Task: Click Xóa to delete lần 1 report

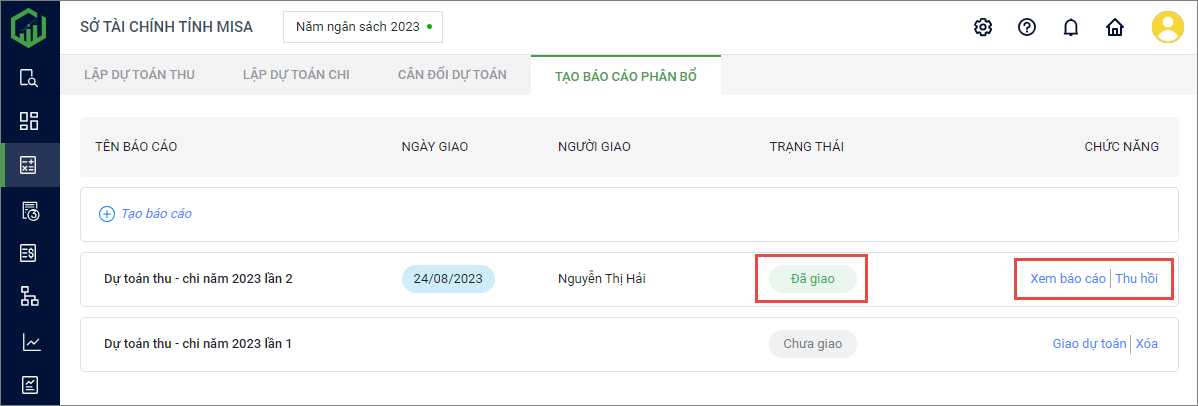Action: coord(1147,344)
